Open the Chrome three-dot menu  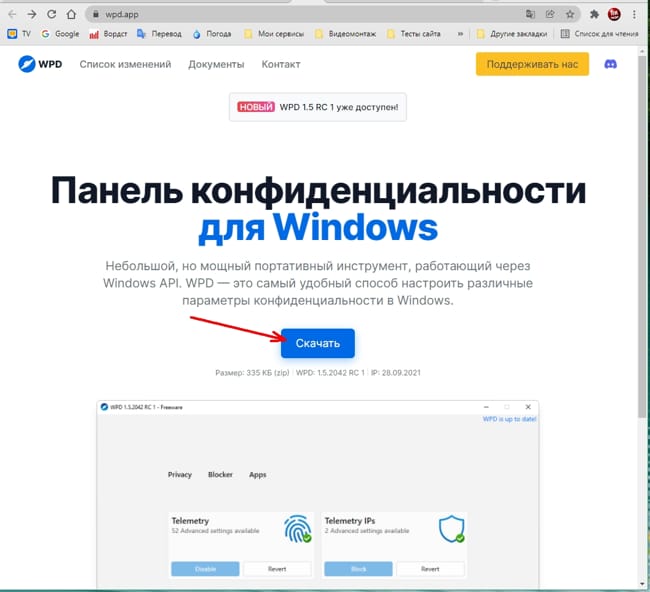pos(634,14)
